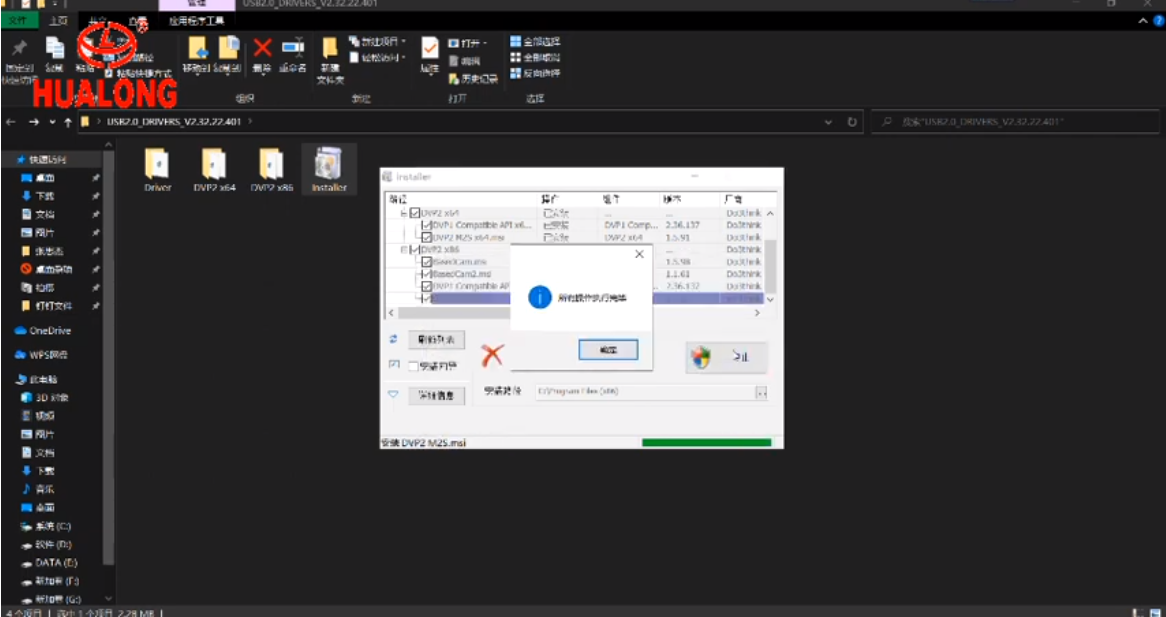Click the Manage (管理) contextual tab
The width and height of the screenshot is (1166, 617).
click(196, 4)
